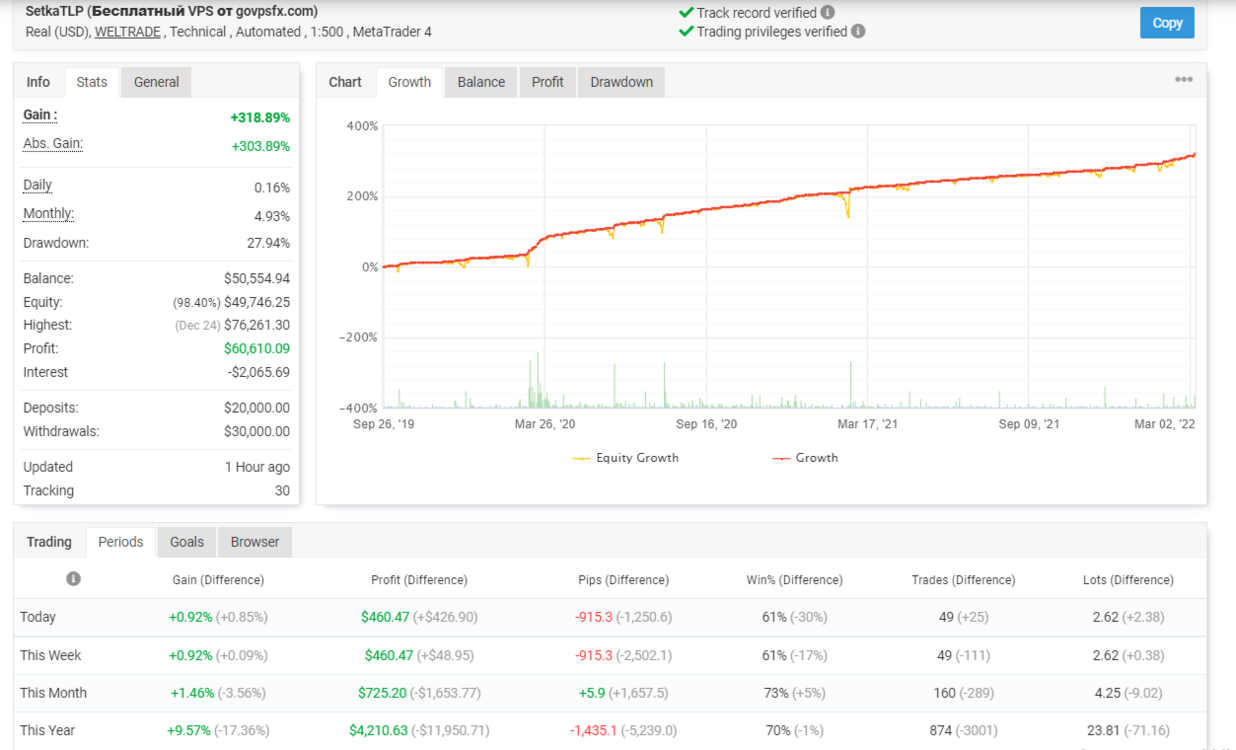The height and width of the screenshot is (750, 1236).
Task: Click the green checkmark by Trading privileges verified
Action: 686,31
